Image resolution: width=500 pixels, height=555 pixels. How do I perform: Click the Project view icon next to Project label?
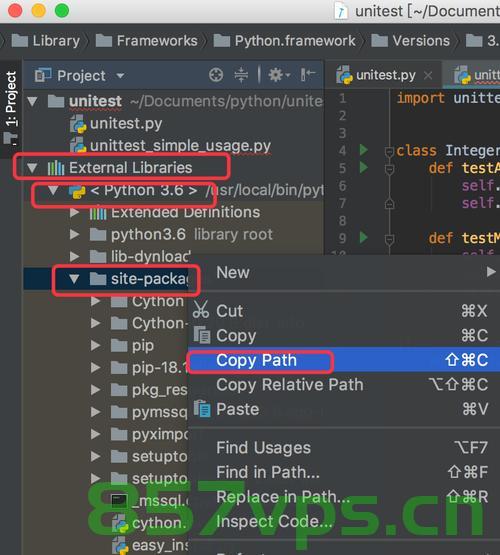click(43, 75)
